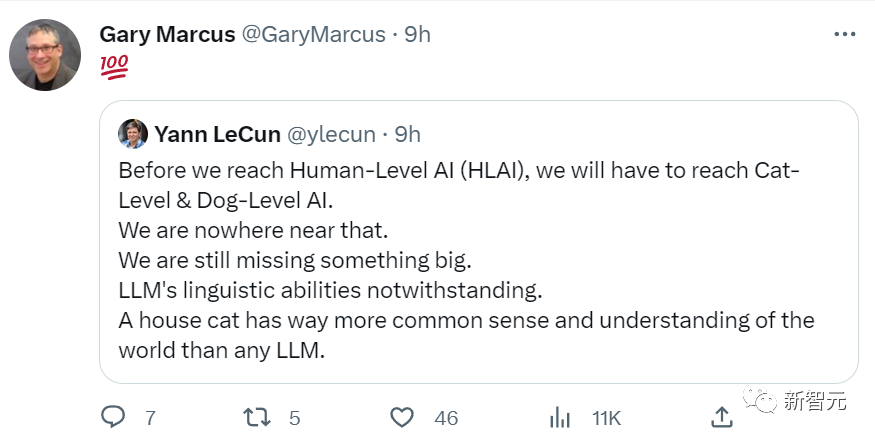Image resolution: width=875 pixels, height=439 pixels.
Task: Like the tweet with the heart icon
Action: tap(402, 415)
